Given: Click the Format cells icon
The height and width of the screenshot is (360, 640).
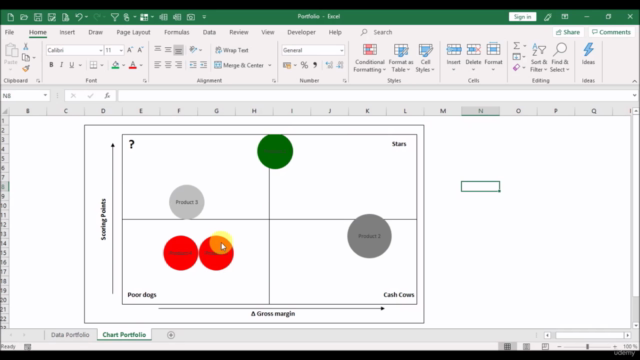Looking at the screenshot, I should 493,50.
